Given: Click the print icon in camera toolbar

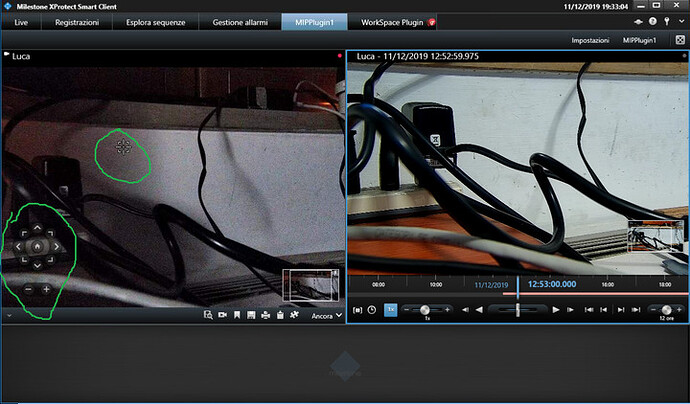Looking at the screenshot, I should (x=265, y=315).
